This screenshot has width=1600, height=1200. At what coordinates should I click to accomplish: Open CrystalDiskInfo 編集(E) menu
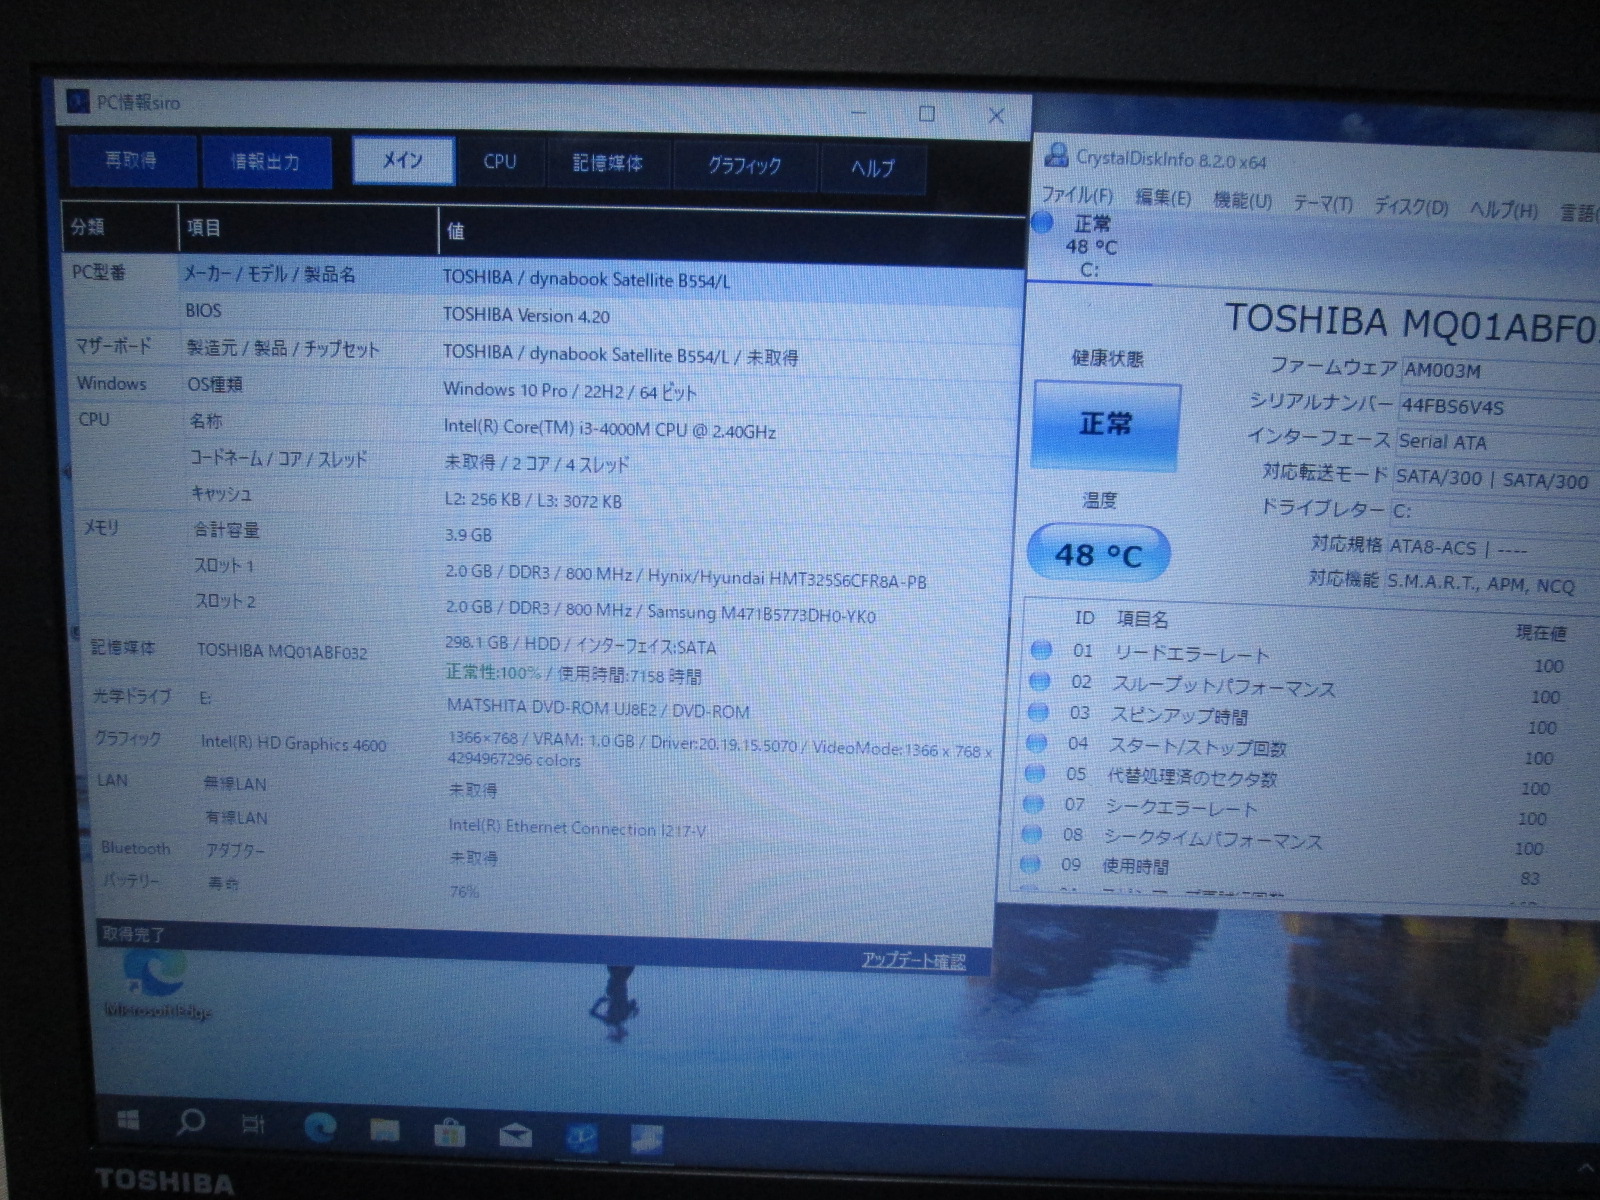1163,198
